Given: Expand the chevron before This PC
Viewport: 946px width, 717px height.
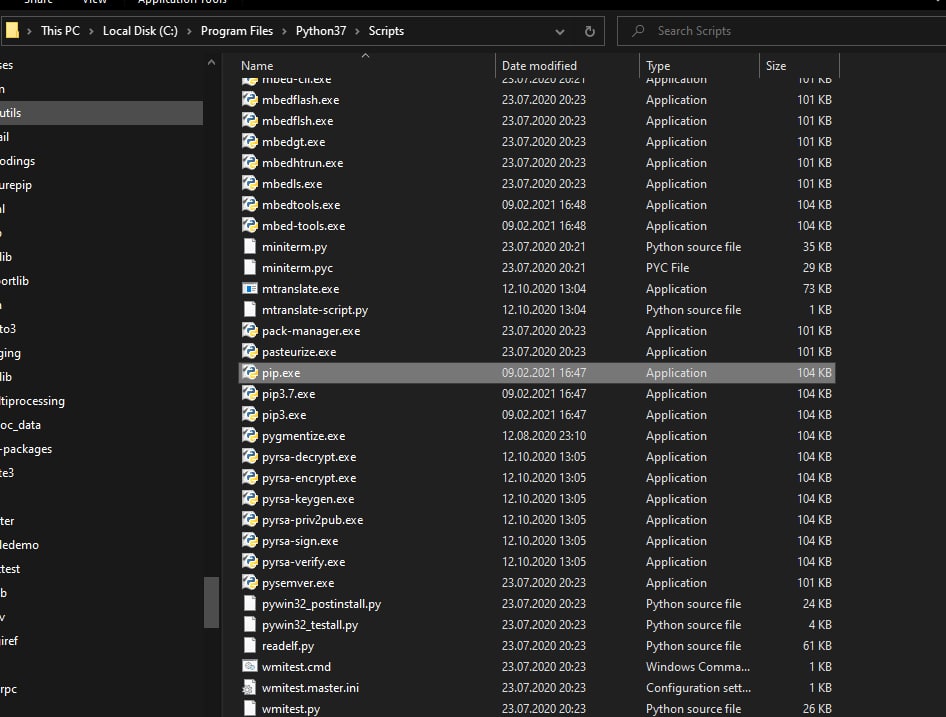Looking at the screenshot, I should [x=29, y=31].
